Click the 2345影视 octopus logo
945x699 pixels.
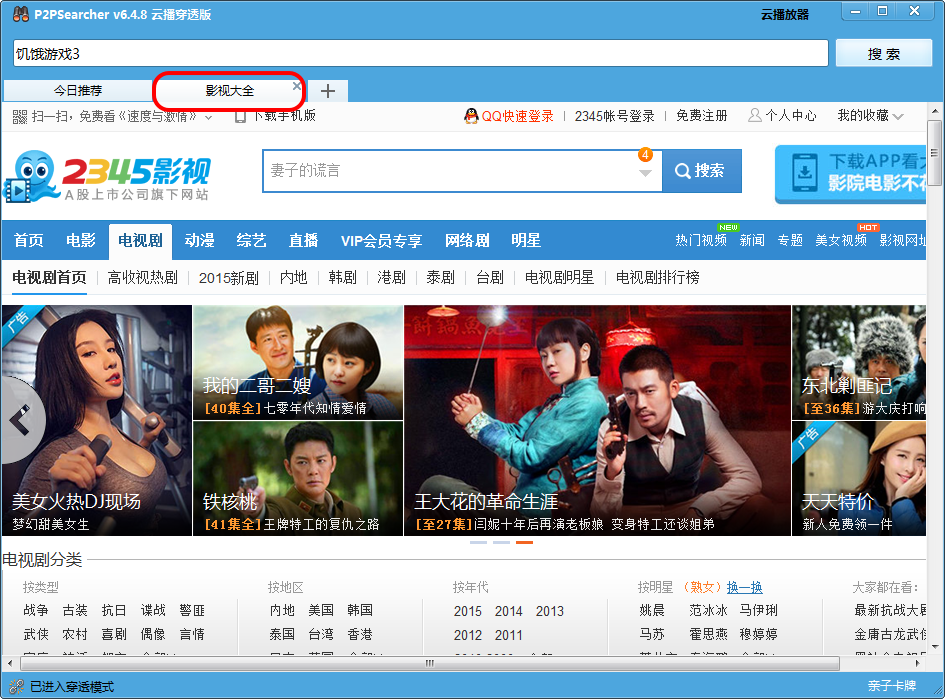pos(107,176)
